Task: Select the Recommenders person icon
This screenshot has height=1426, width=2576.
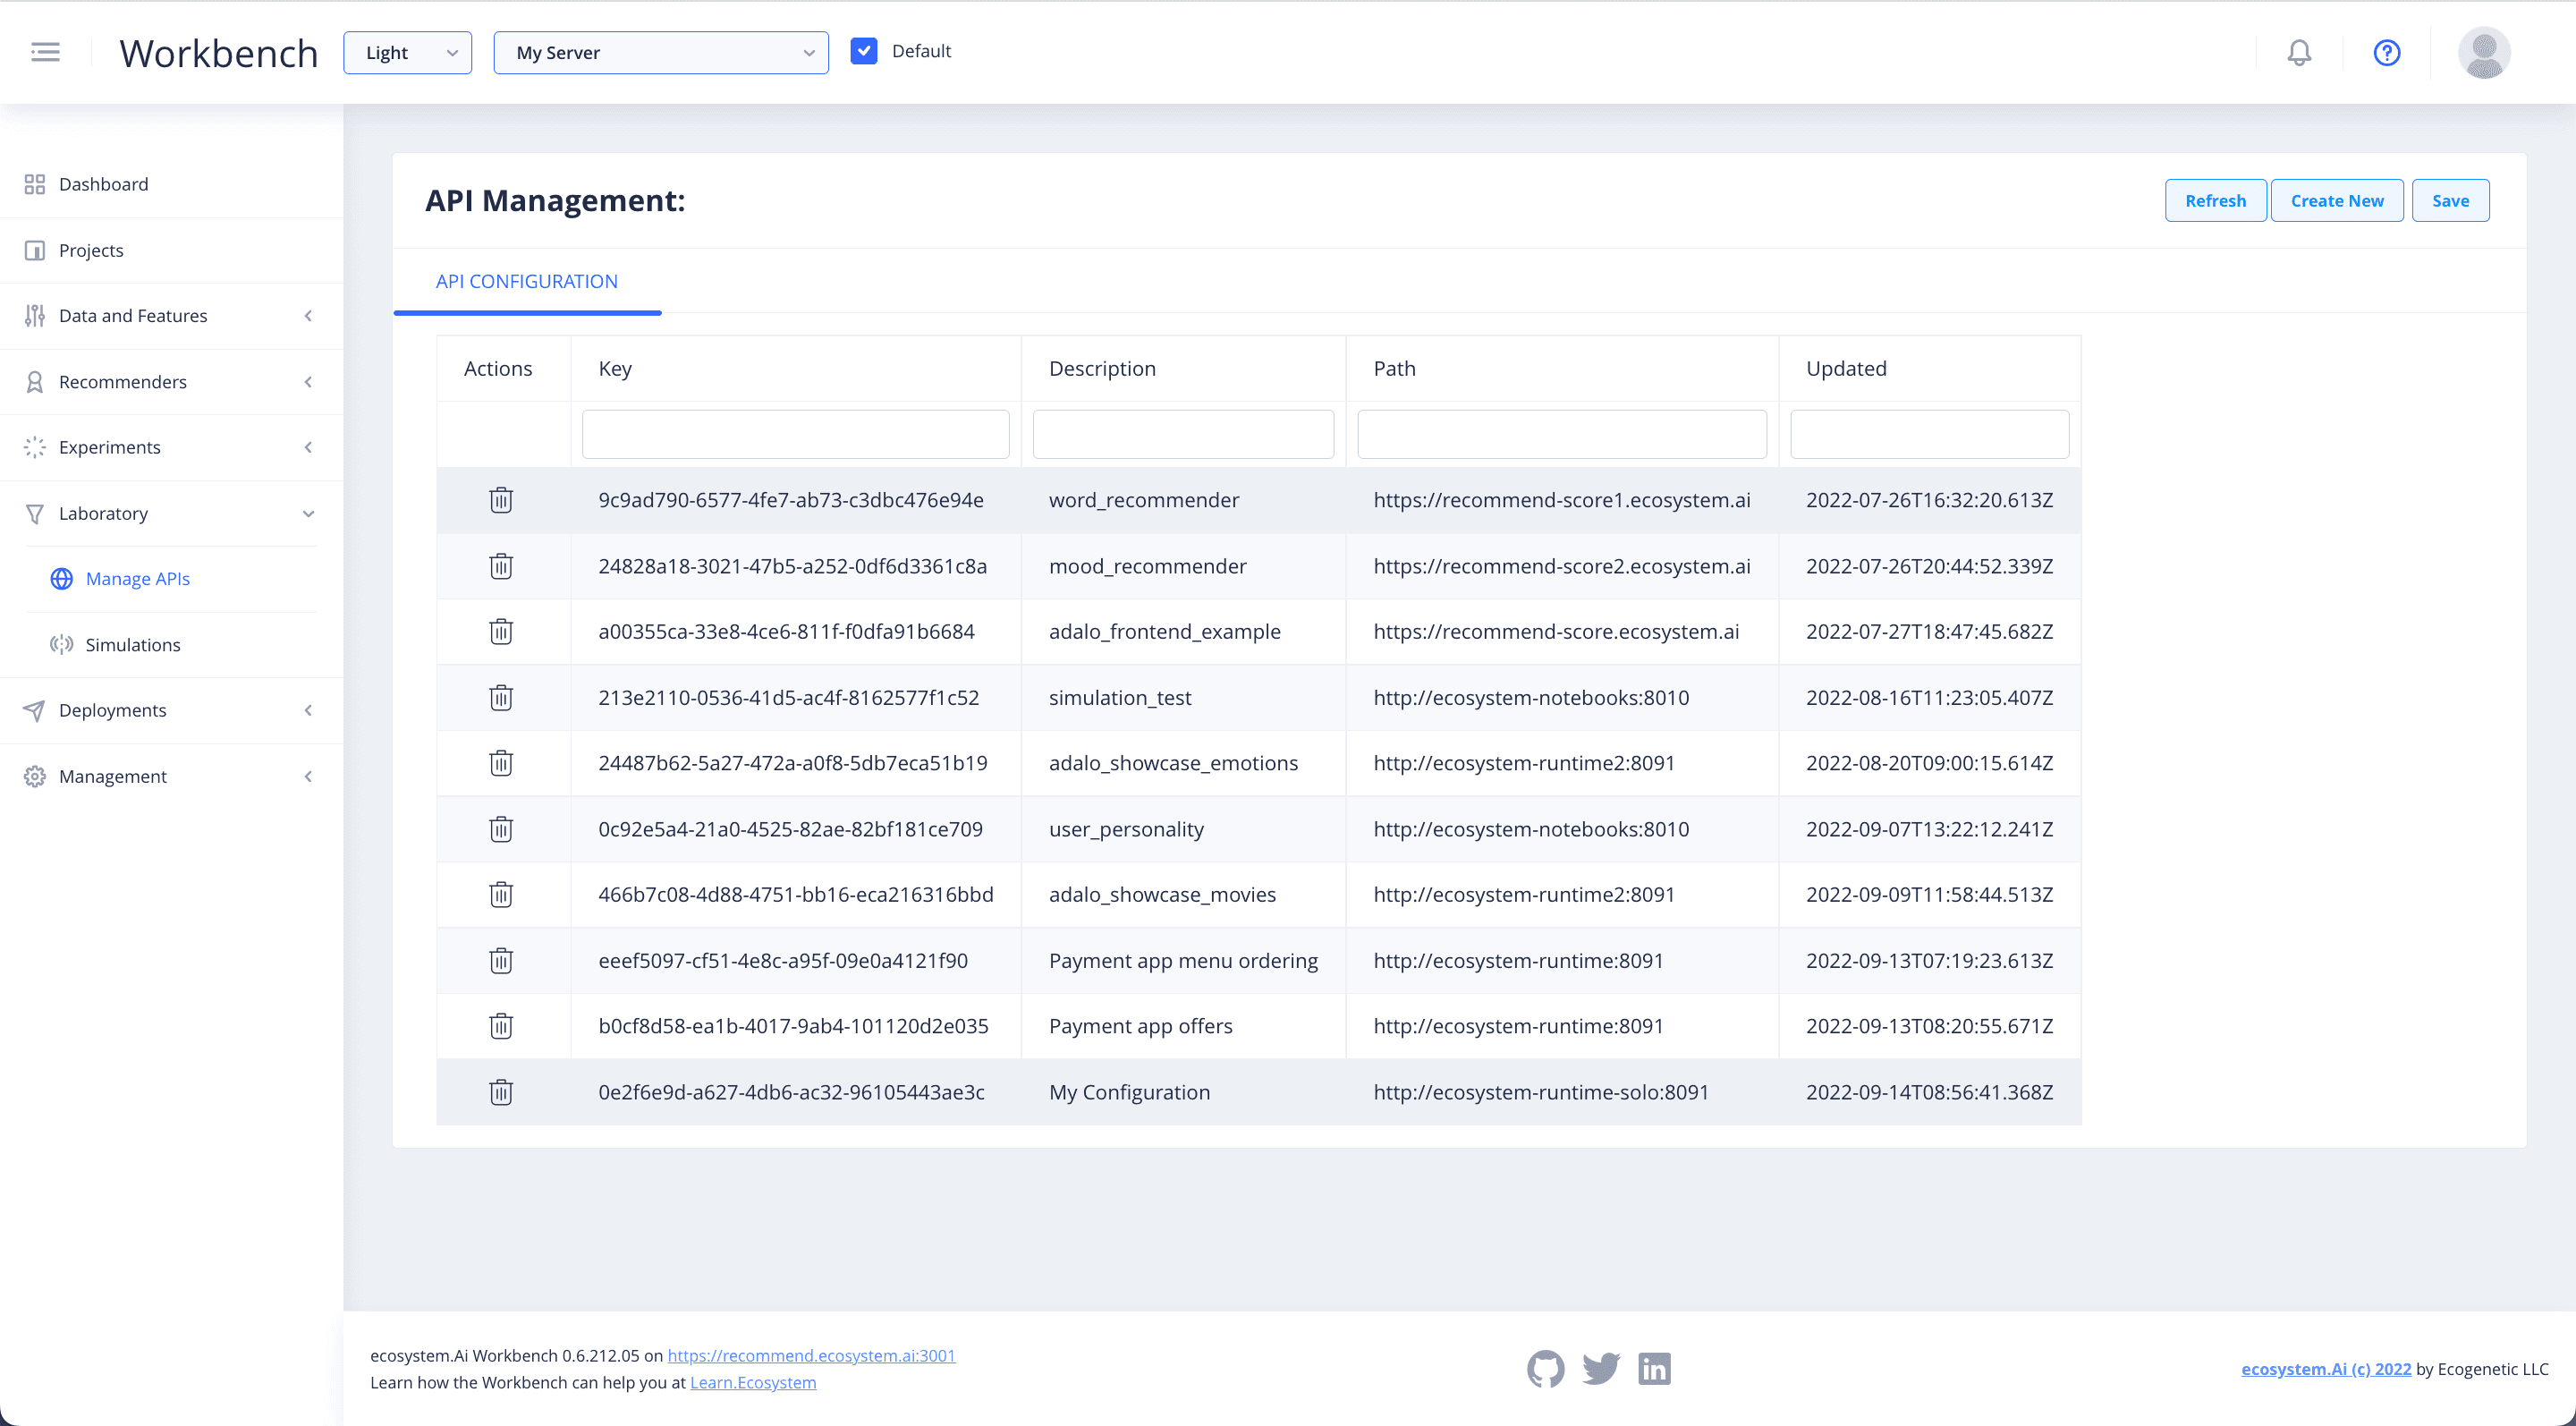Action: (34, 381)
